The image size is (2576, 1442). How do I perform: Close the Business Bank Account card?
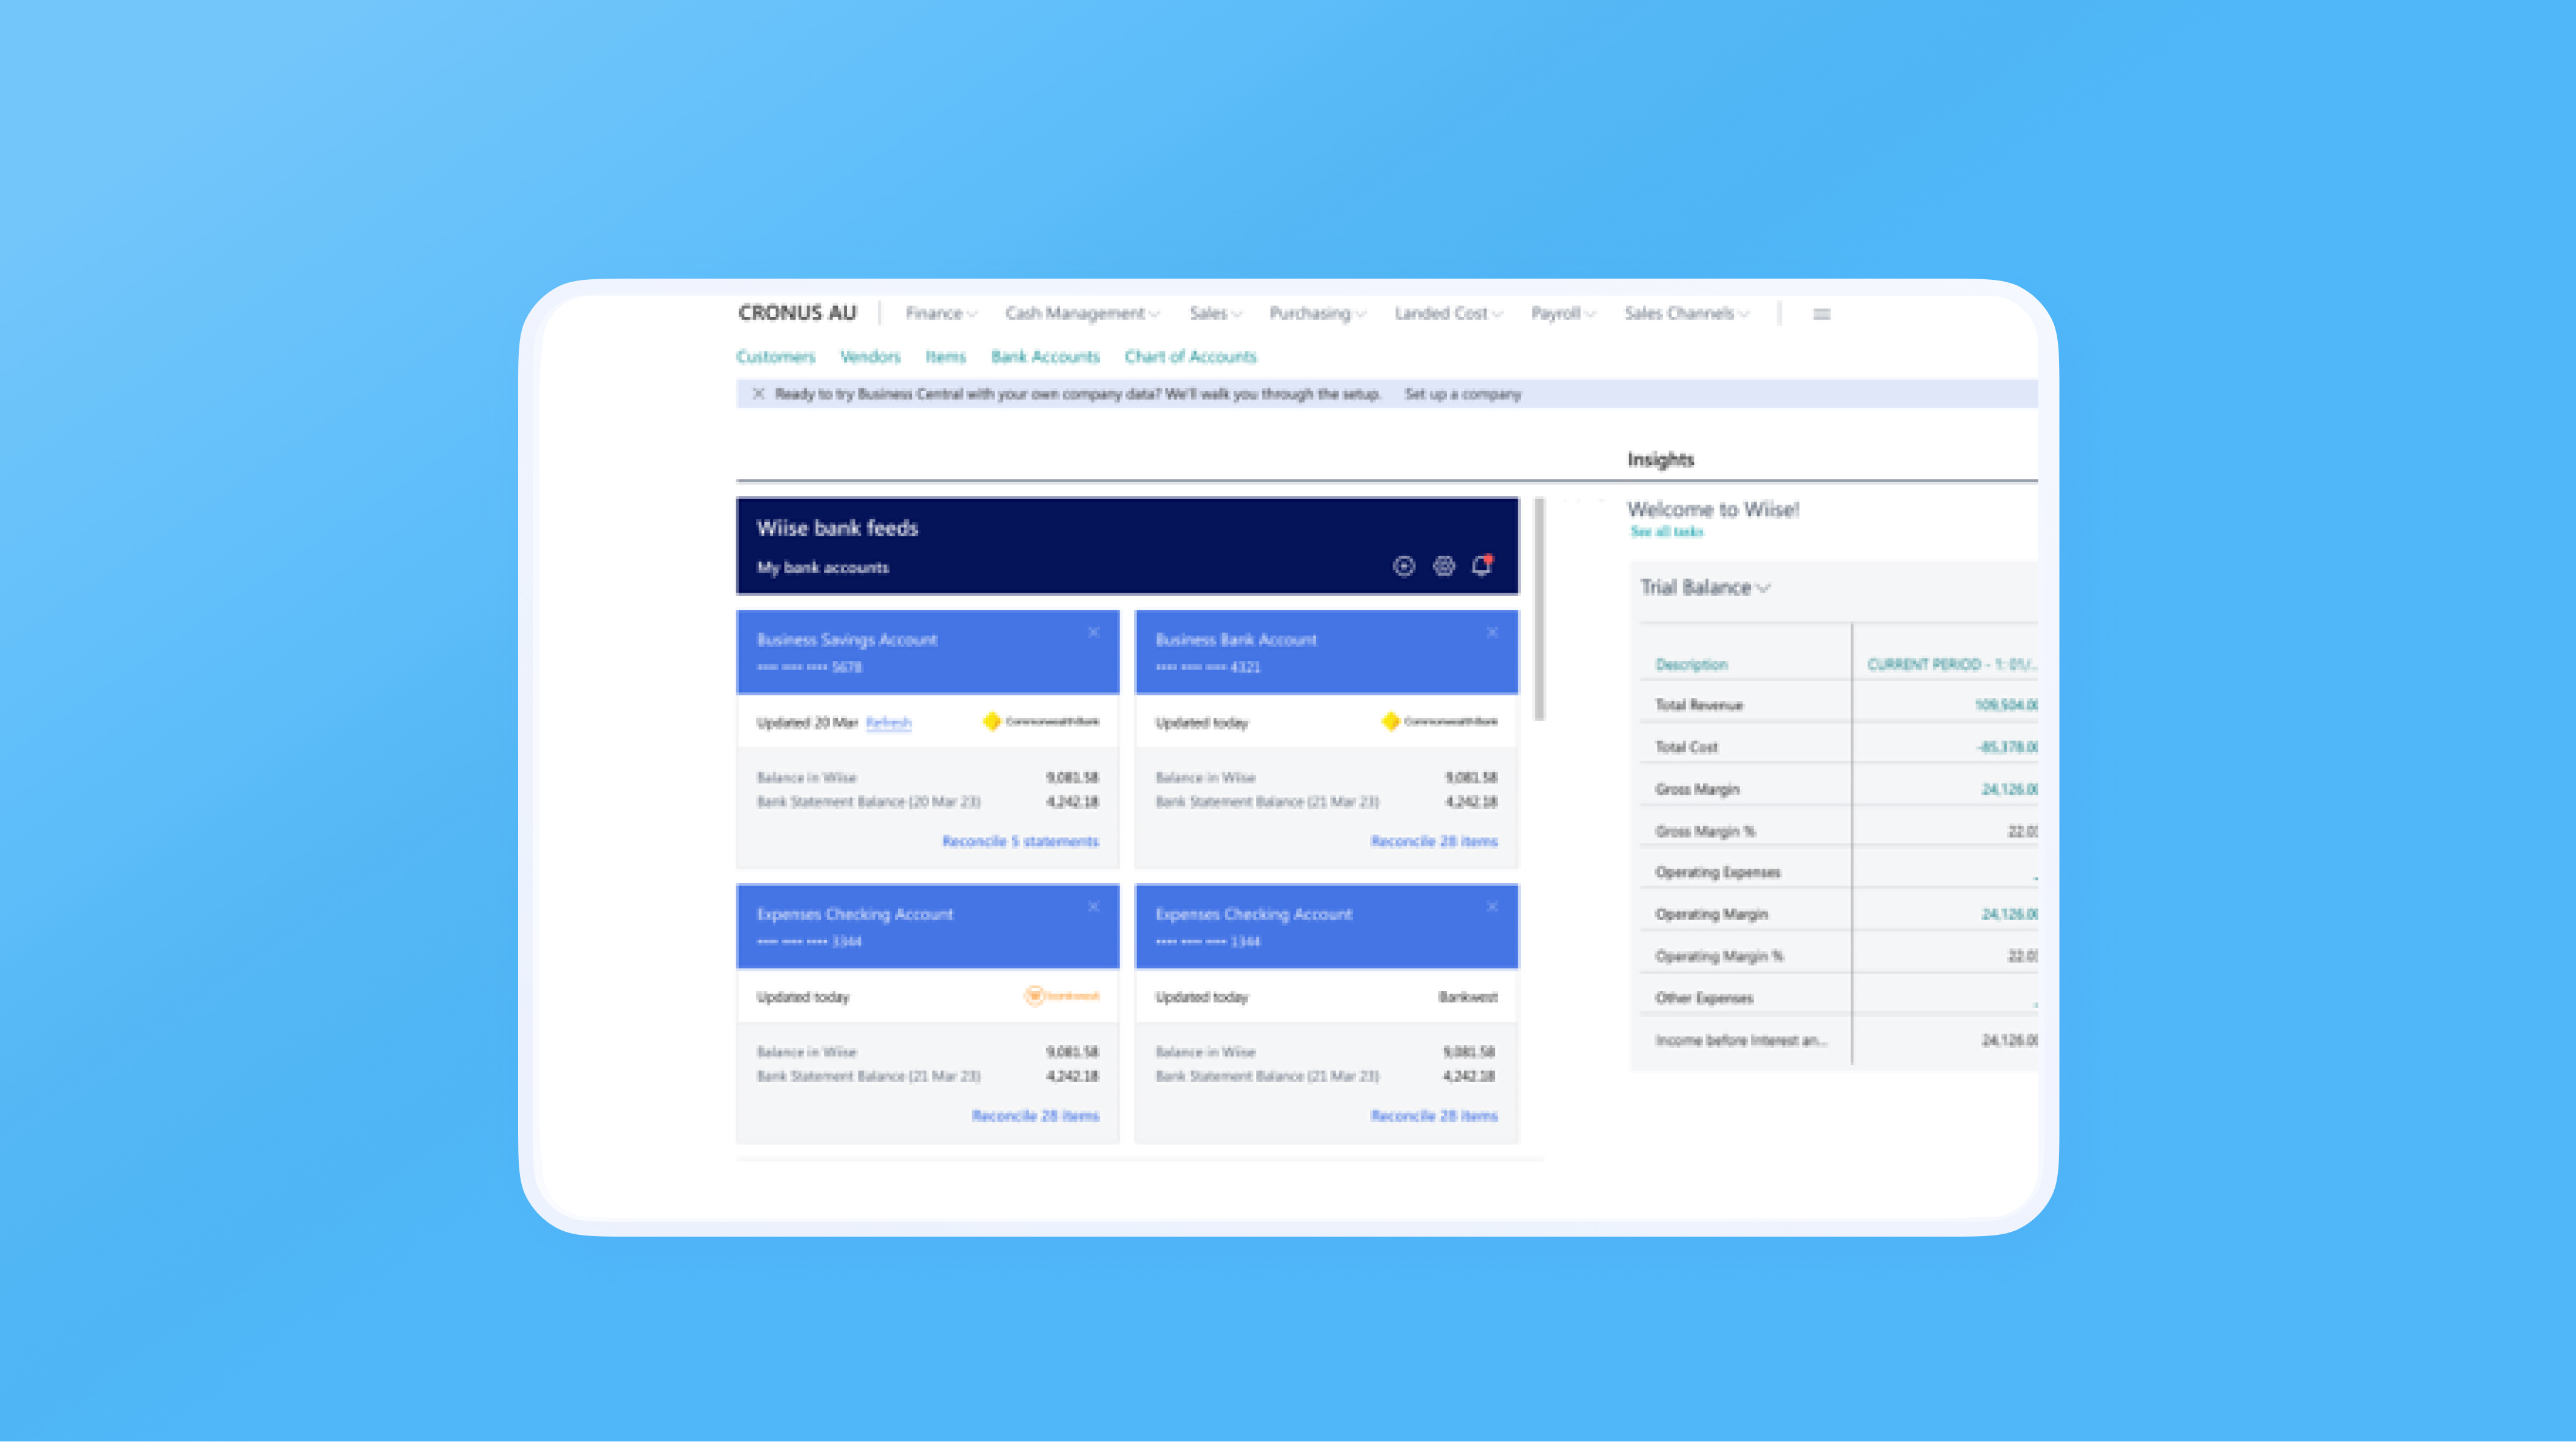pos(1492,632)
